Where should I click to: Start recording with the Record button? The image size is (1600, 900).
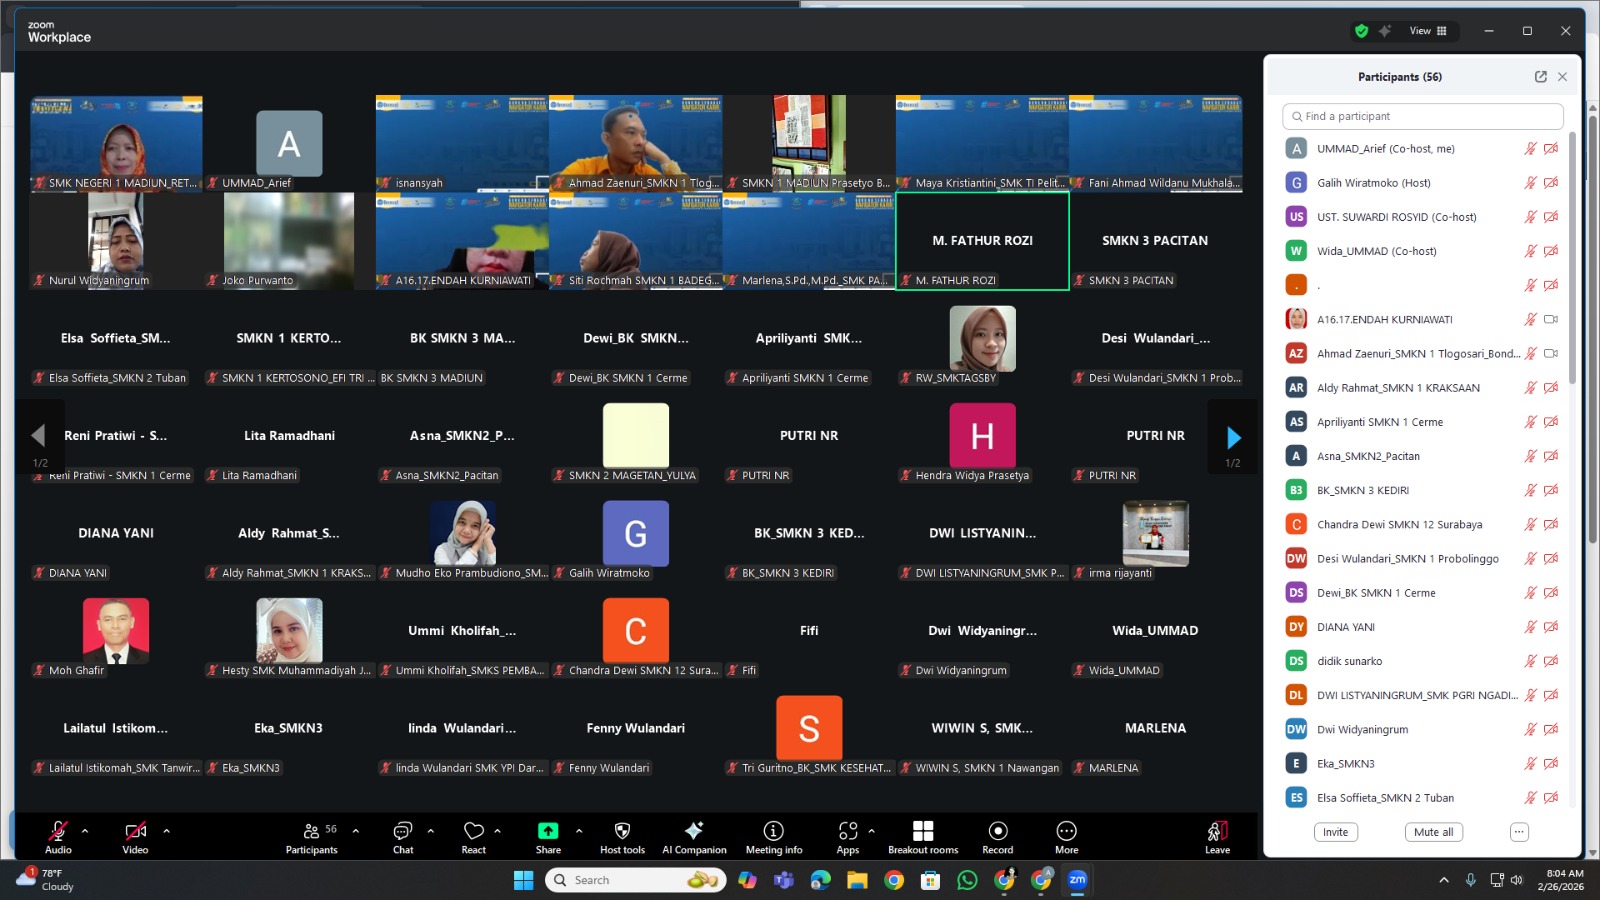pos(997,832)
